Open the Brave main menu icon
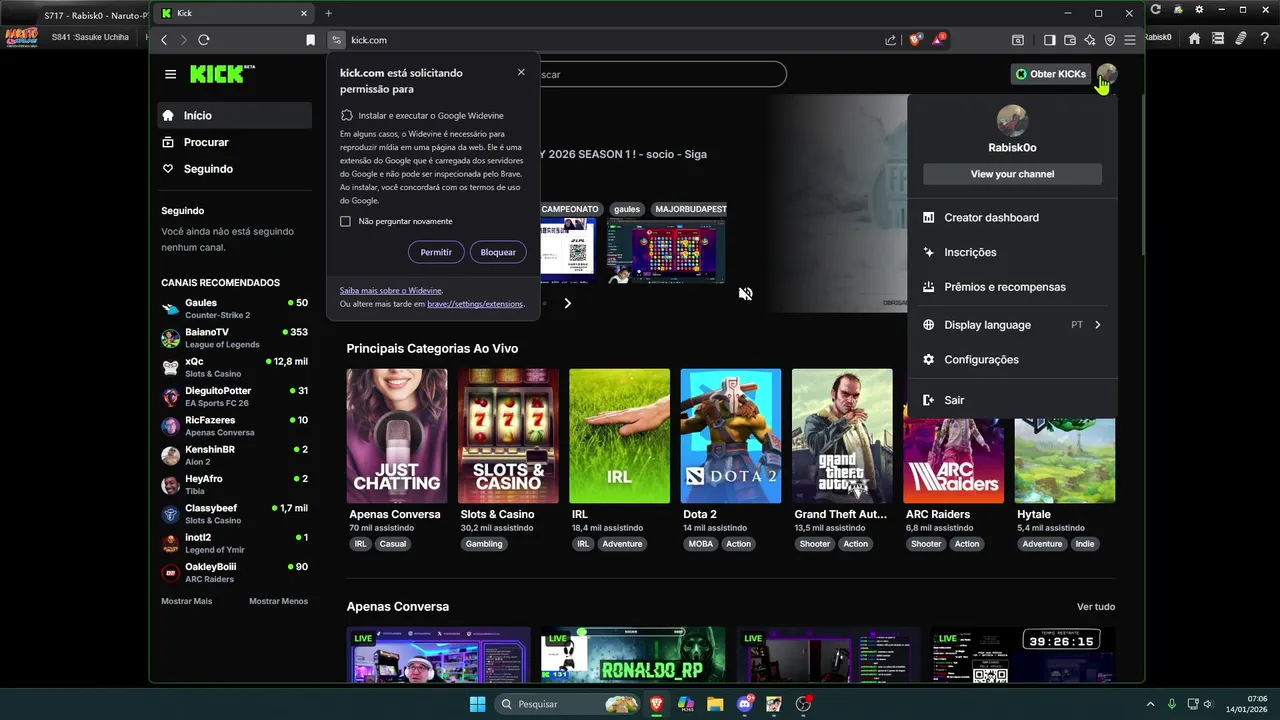 click(x=1130, y=40)
